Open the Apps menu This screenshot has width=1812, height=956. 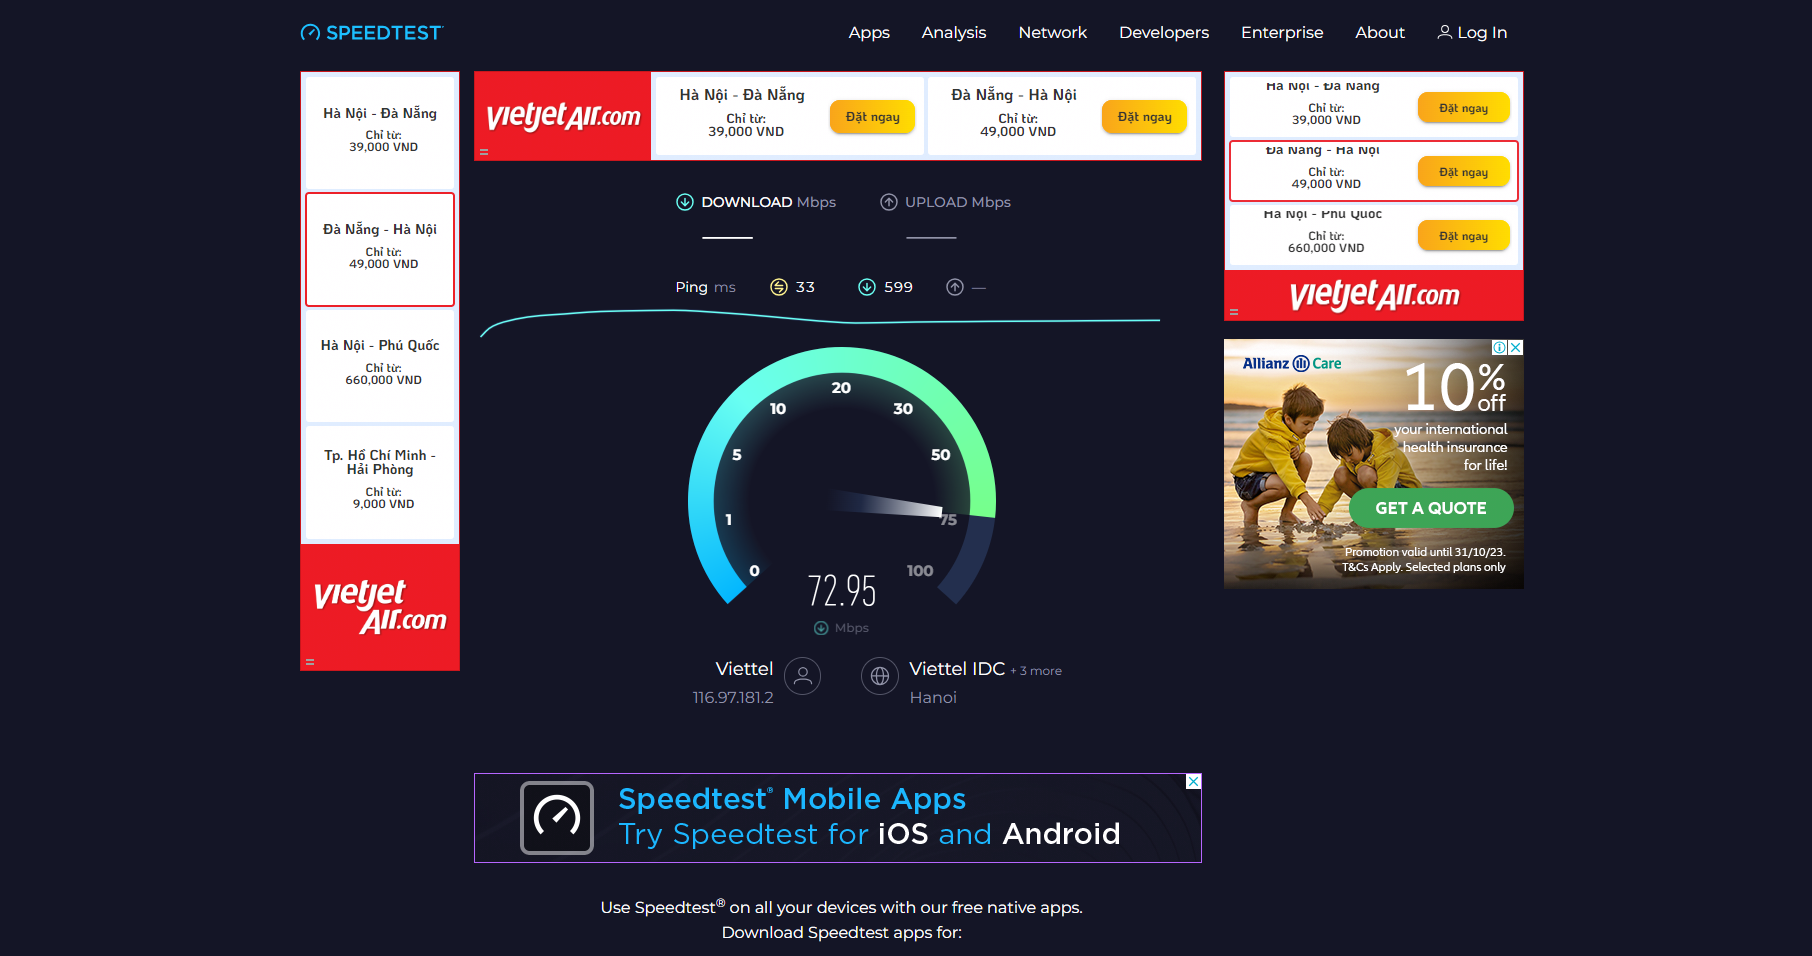(x=869, y=33)
